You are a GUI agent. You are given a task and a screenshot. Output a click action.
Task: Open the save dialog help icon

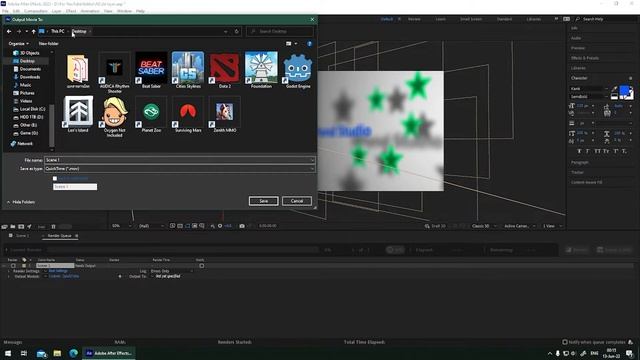click(x=309, y=44)
